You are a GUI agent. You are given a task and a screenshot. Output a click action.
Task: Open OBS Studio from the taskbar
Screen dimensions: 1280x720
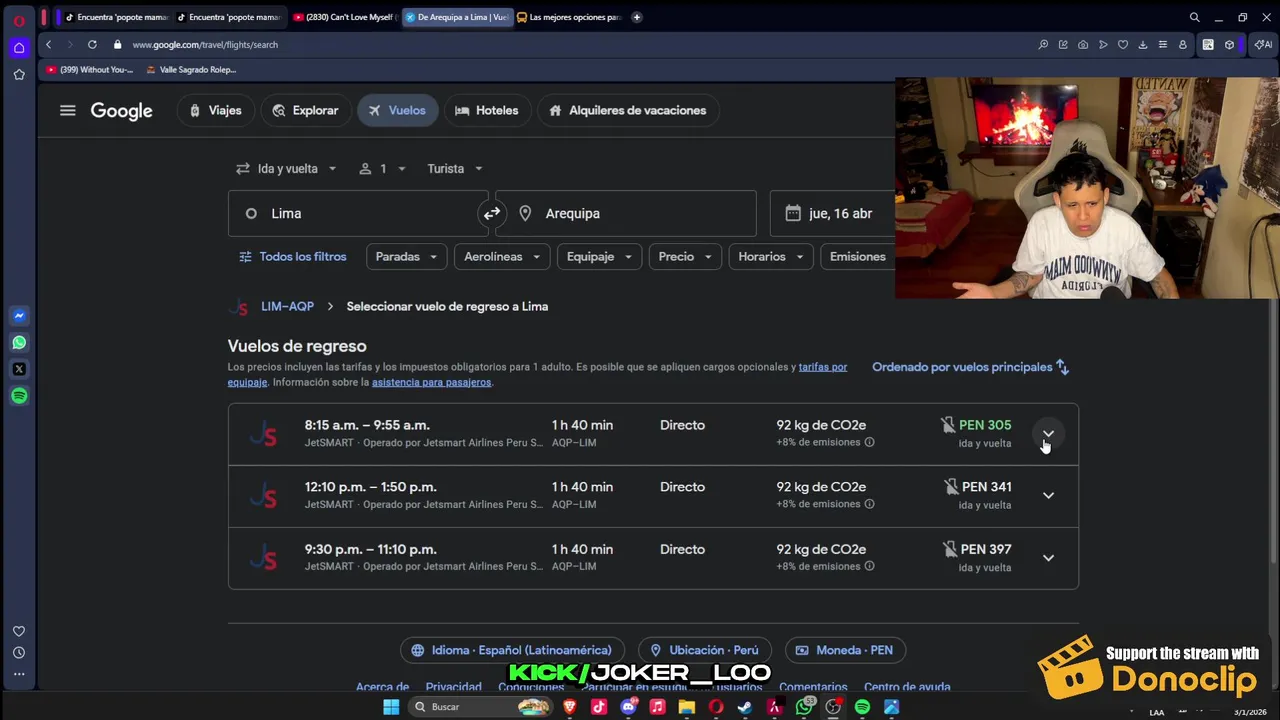833,707
